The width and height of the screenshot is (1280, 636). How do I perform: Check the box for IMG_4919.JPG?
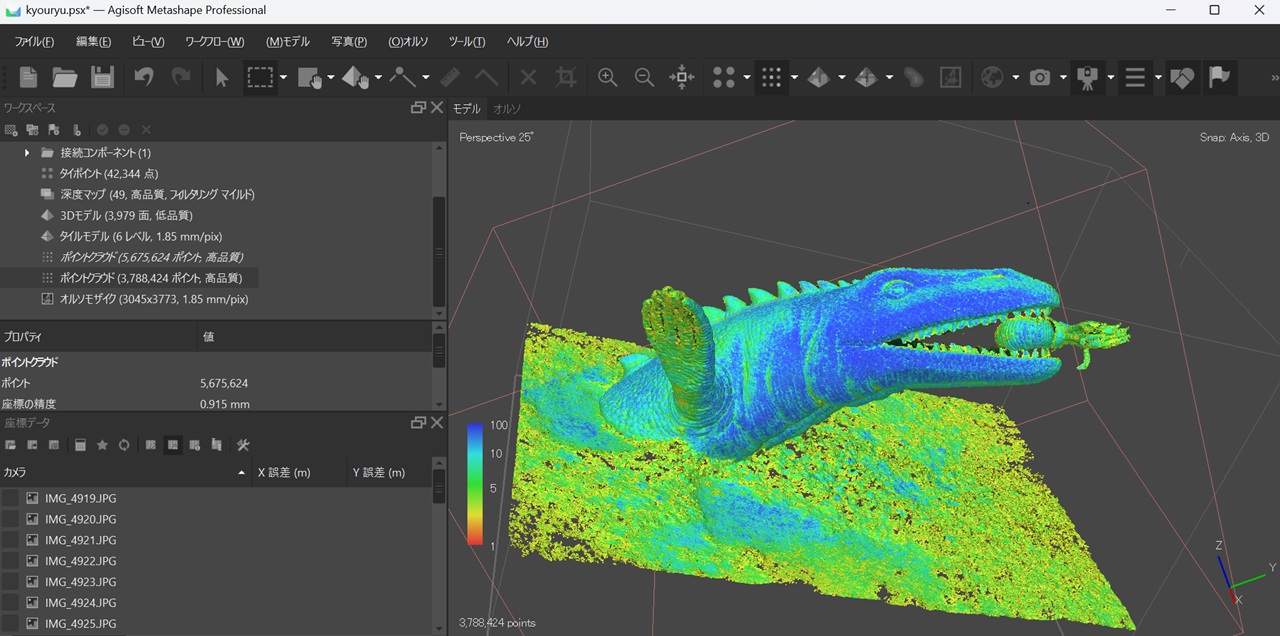(11, 498)
